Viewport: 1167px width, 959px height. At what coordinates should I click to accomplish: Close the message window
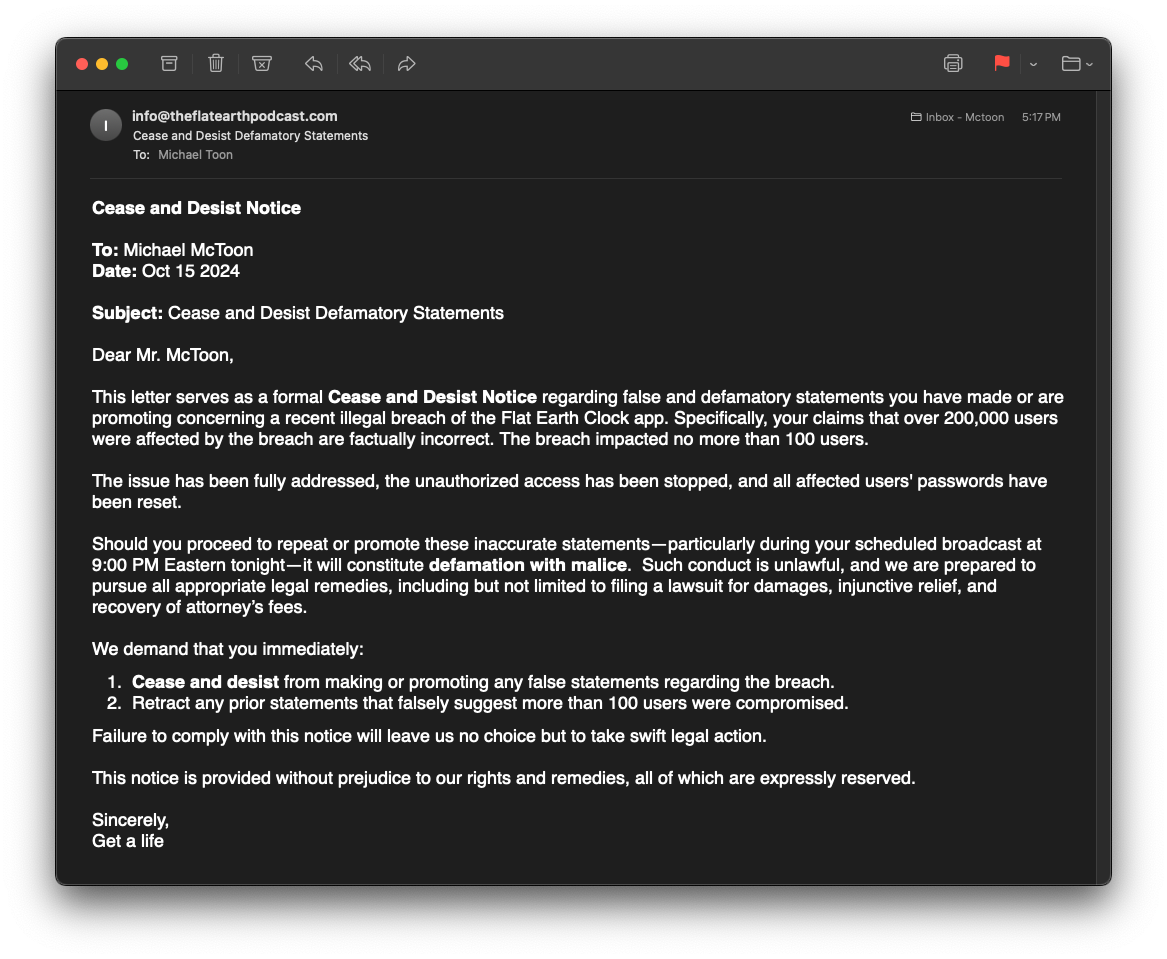tap(82, 64)
